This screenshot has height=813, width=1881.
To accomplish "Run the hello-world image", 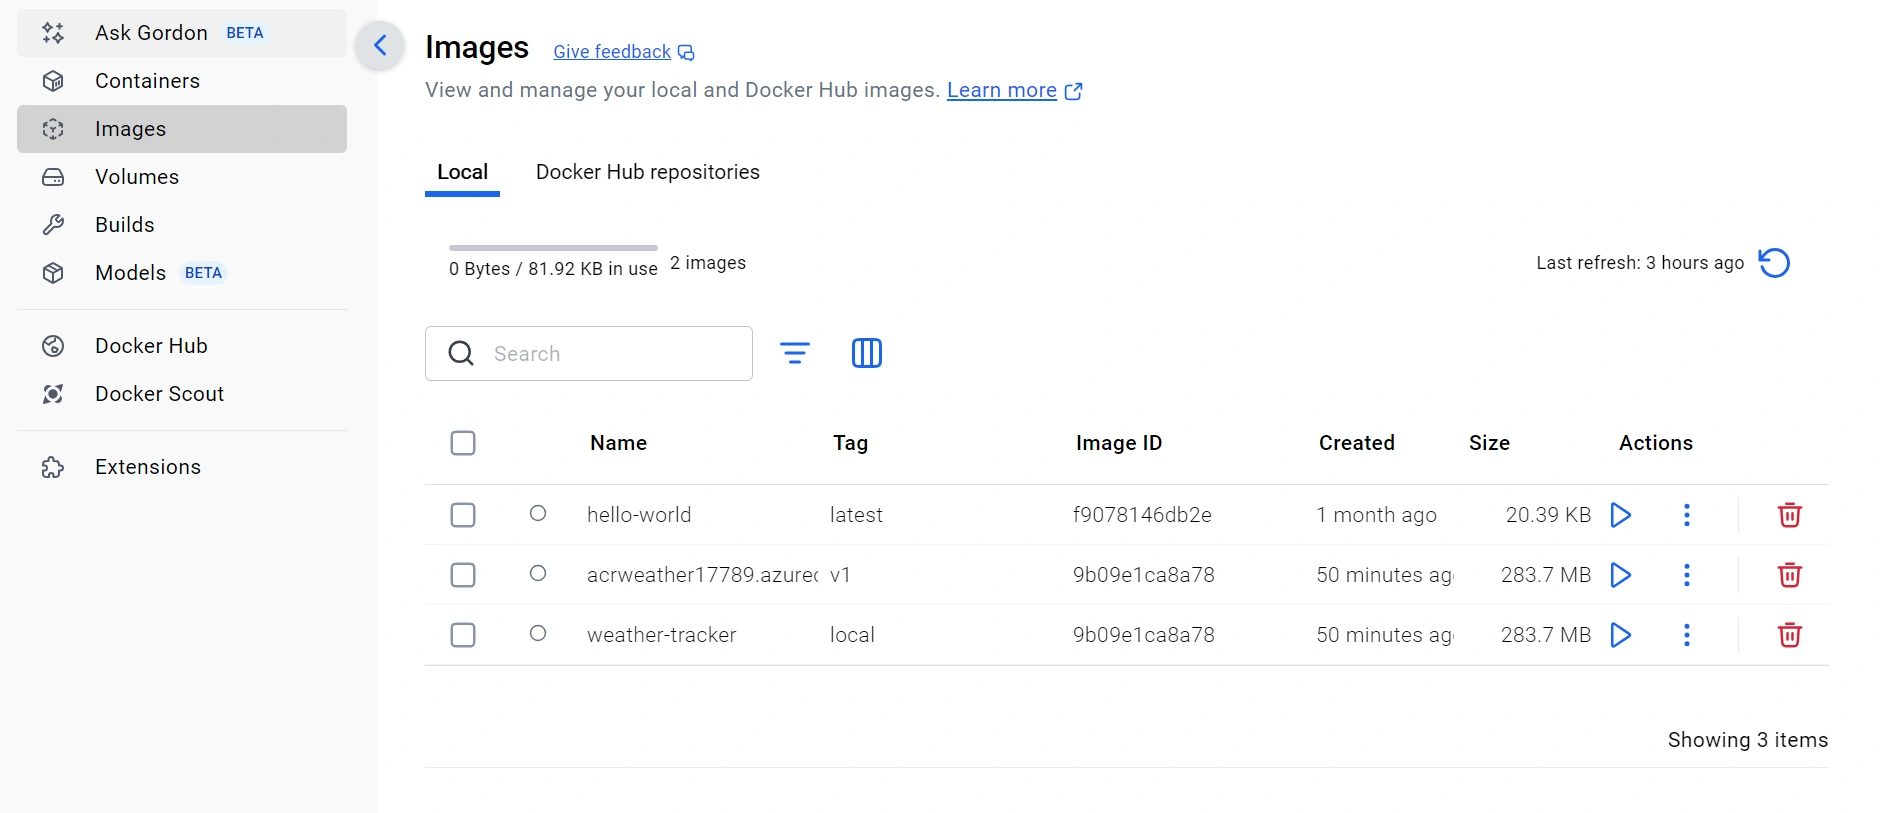I will pos(1621,515).
